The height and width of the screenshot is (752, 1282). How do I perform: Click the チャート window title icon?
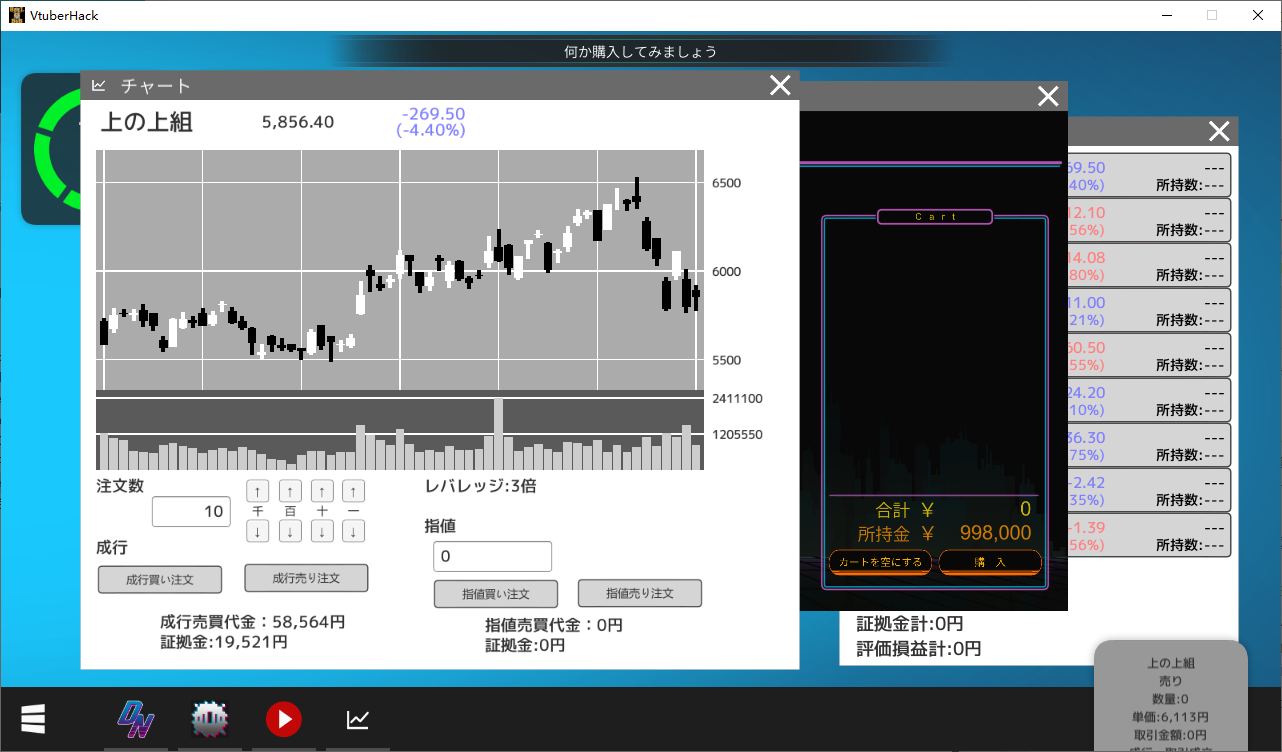(99, 86)
